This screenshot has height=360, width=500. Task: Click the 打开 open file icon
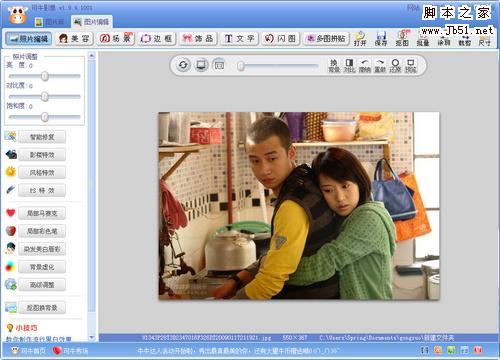tap(360, 39)
